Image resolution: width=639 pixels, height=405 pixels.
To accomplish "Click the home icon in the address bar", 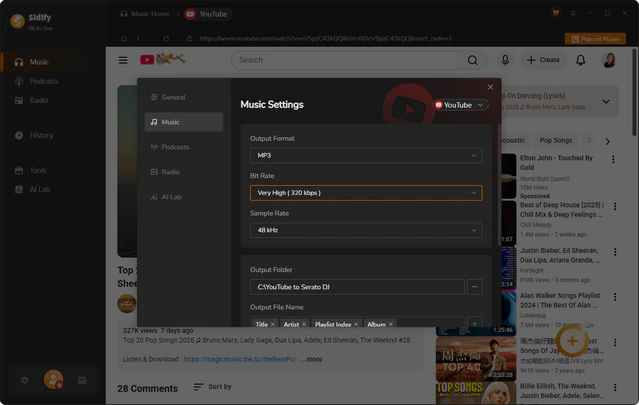I will coord(124,39).
